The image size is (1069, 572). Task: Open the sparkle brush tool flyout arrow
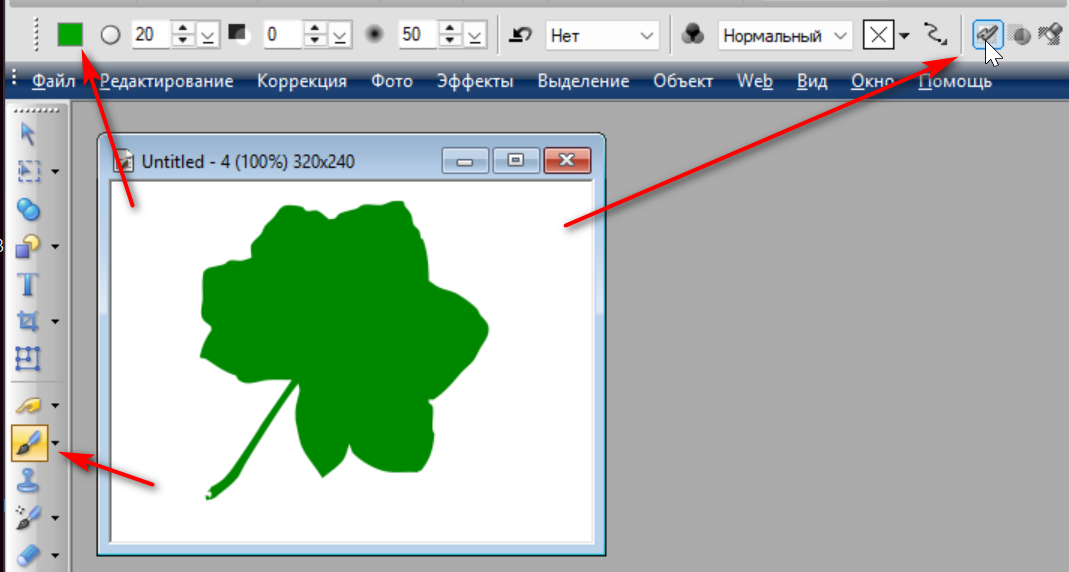[x=55, y=519]
